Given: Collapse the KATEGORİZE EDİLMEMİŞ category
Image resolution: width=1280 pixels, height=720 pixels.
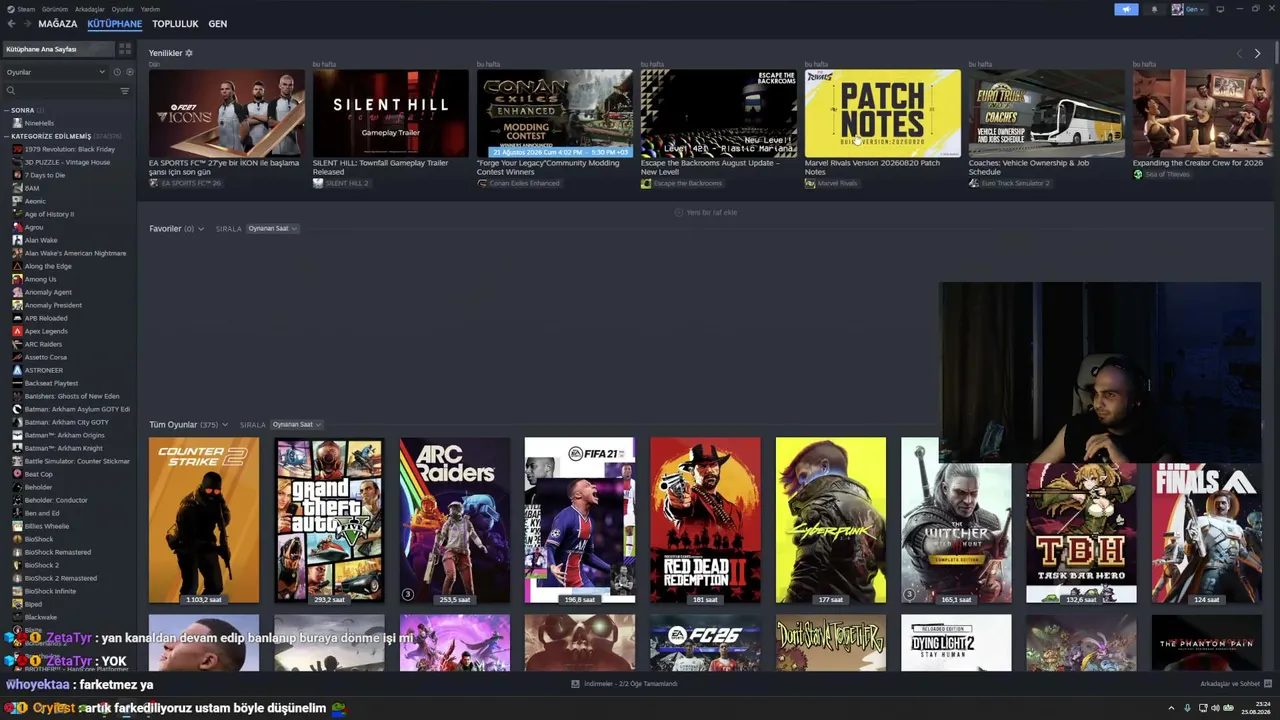Looking at the screenshot, I should point(6,136).
